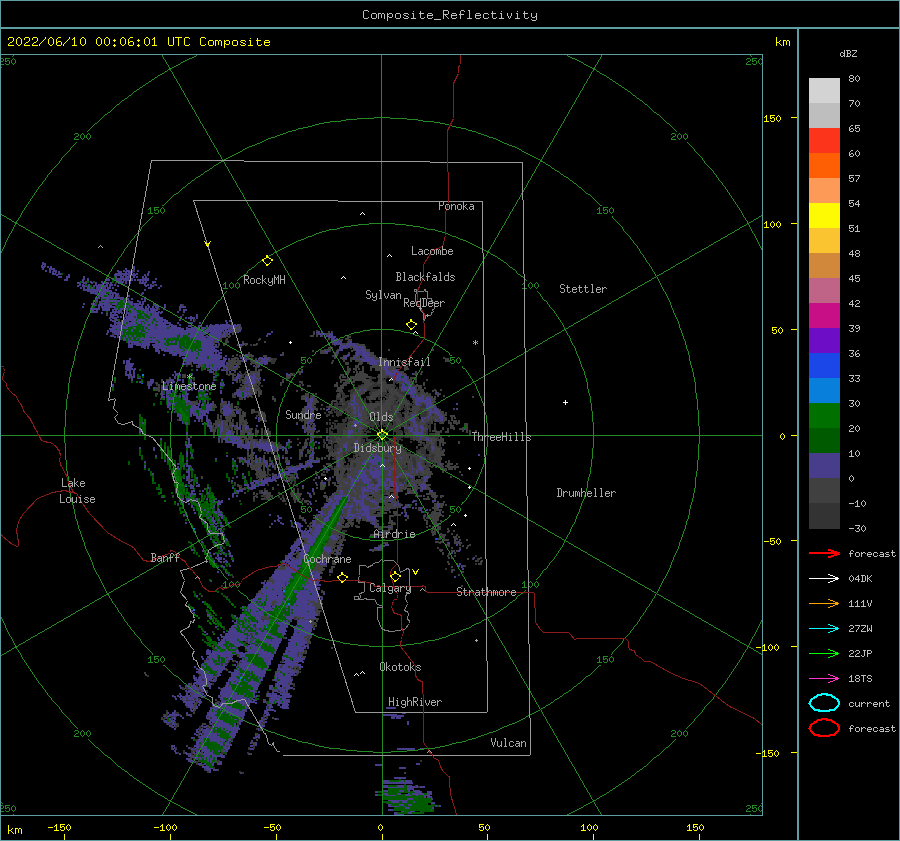Select the purple 39–36 dBZ color swatch
This screenshot has width=900, height=841.
824,341
